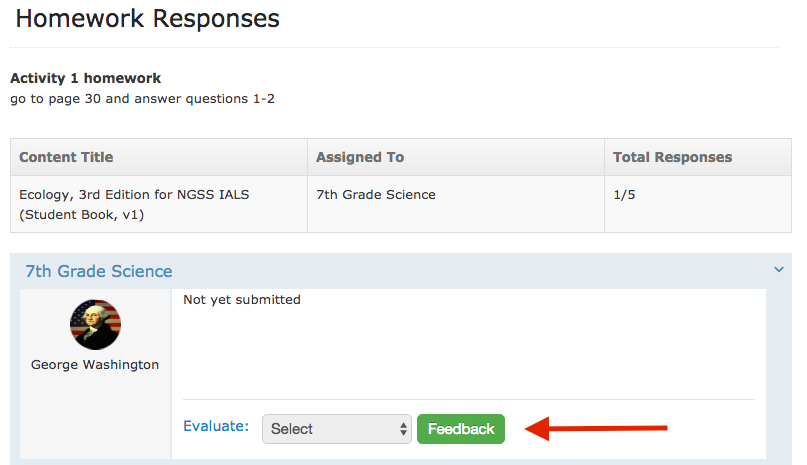807x465 pixels.
Task: Click the Total Responses column header
Action: coord(672,157)
